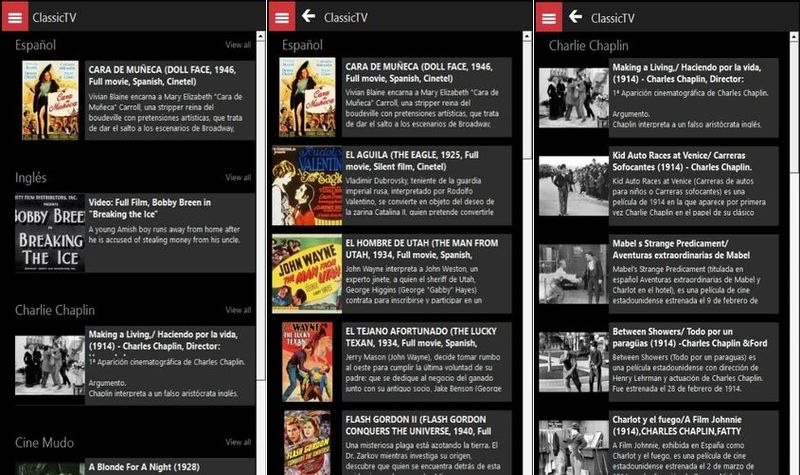Select 'CARA DE MUÑECA' title in middle panel

pyautogui.click(x=419, y=72)
